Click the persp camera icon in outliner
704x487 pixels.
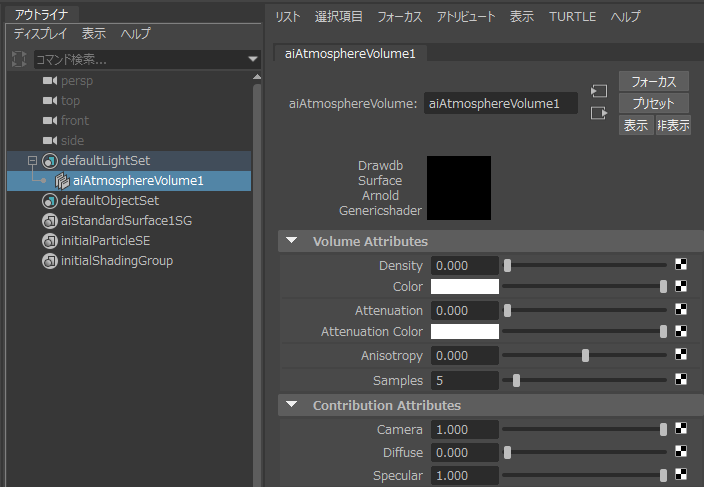[x=50, y=81]
